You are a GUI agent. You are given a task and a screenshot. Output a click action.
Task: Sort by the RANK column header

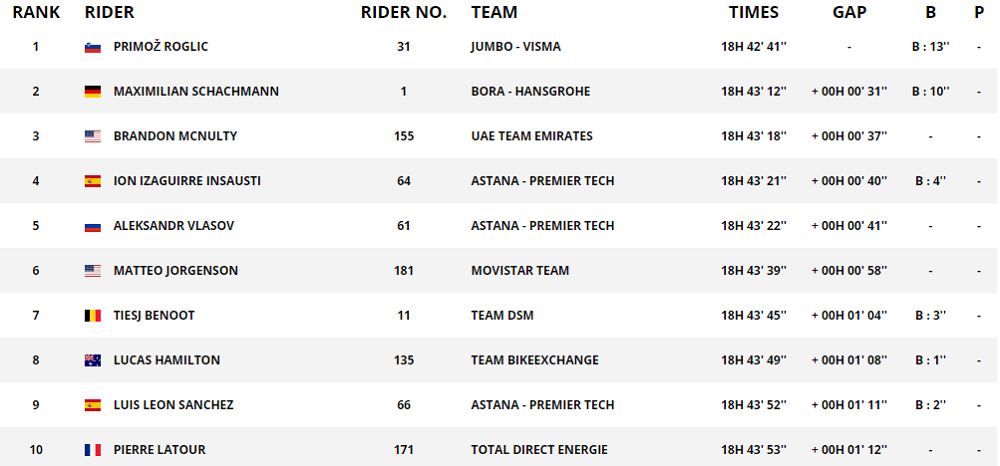[x=36, y=13]
